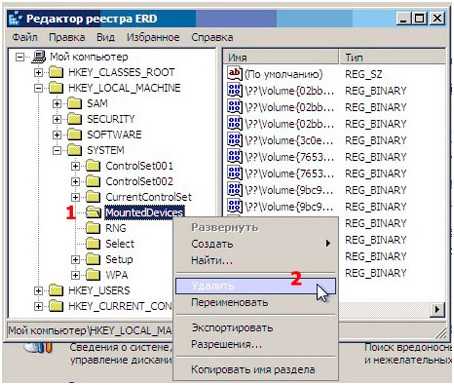454x385 pixels.
Task: Open the Избранное menu
Action: point(153,37)
